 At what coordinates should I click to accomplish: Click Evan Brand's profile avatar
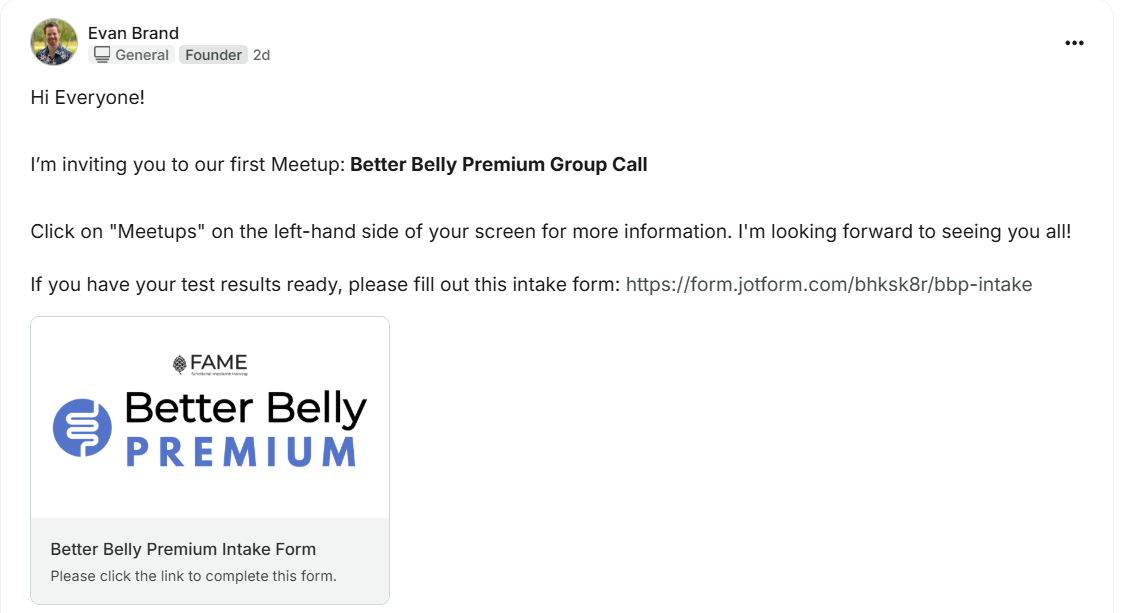54,43
